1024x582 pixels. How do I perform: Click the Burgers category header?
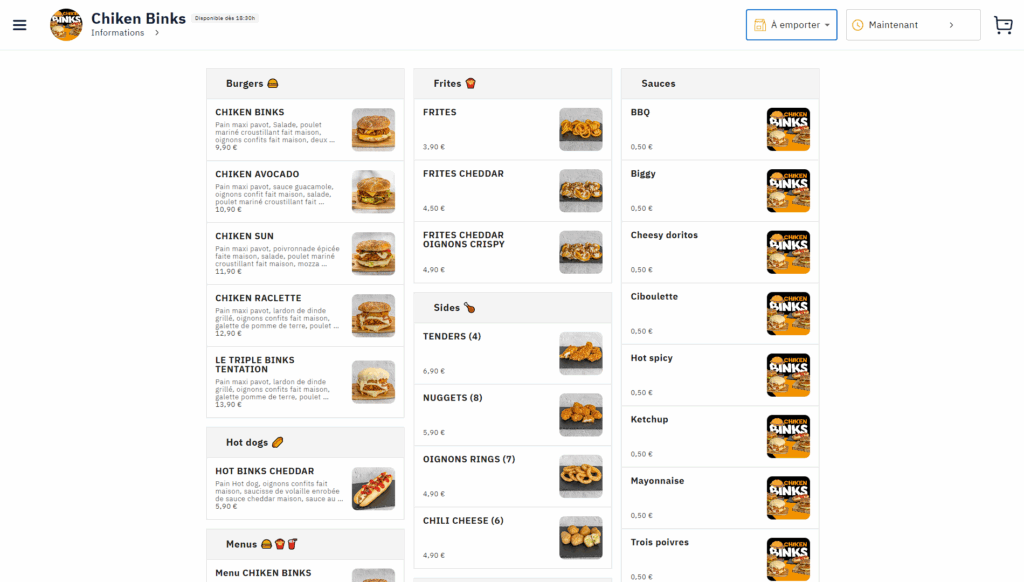[x=305, y=84]
